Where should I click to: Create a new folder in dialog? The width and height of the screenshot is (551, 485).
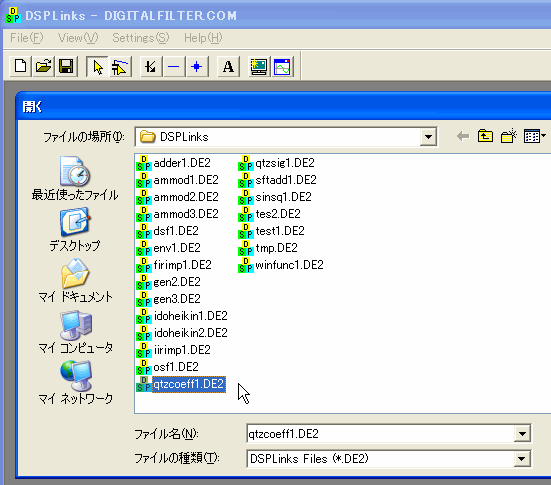(x=508, y=136)
